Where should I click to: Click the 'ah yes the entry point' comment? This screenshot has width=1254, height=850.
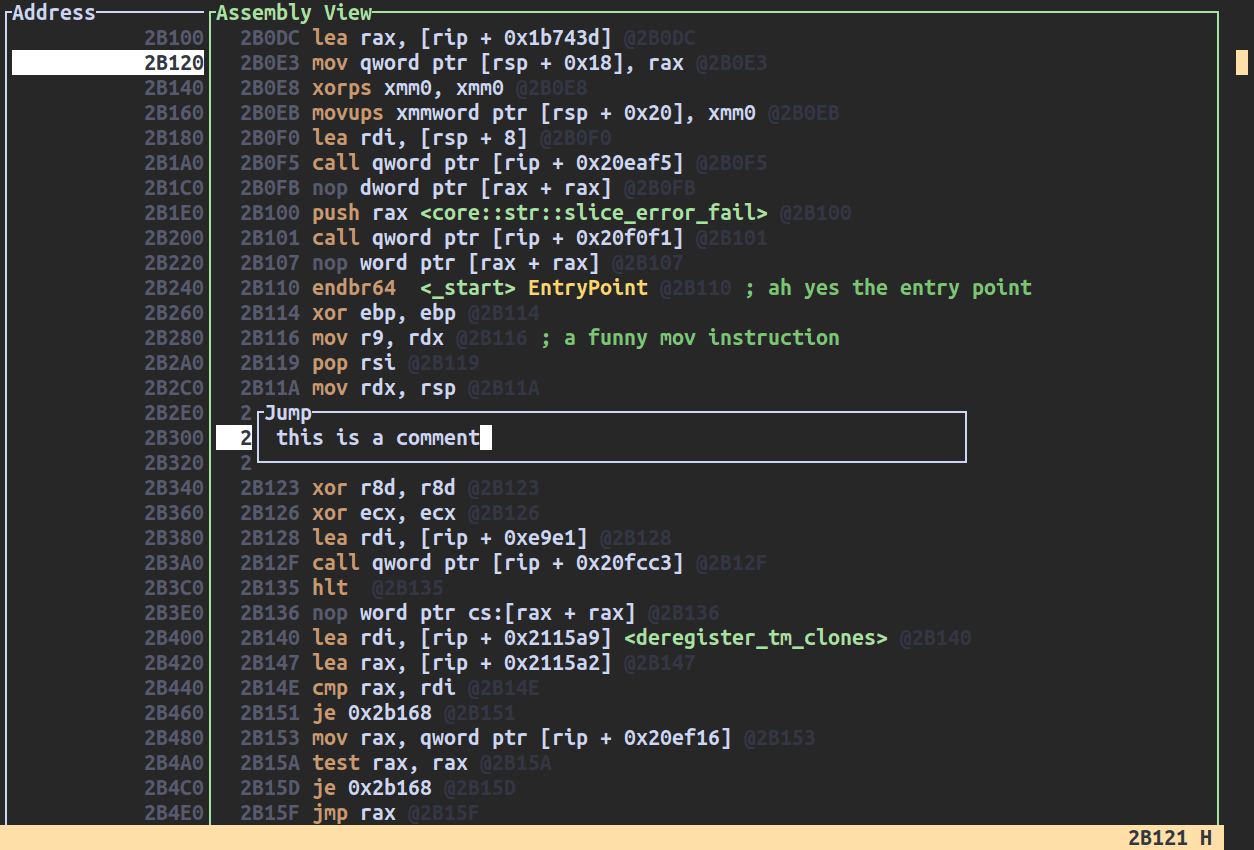(888, 288)
